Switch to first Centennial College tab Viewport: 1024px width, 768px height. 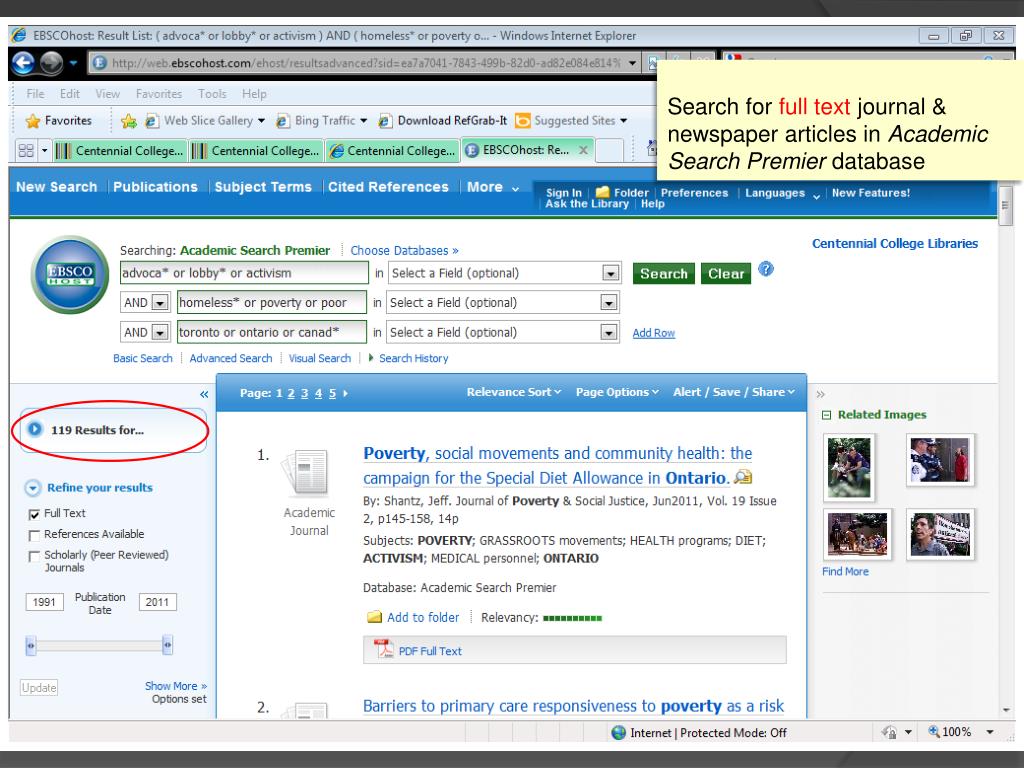[121, 151]
